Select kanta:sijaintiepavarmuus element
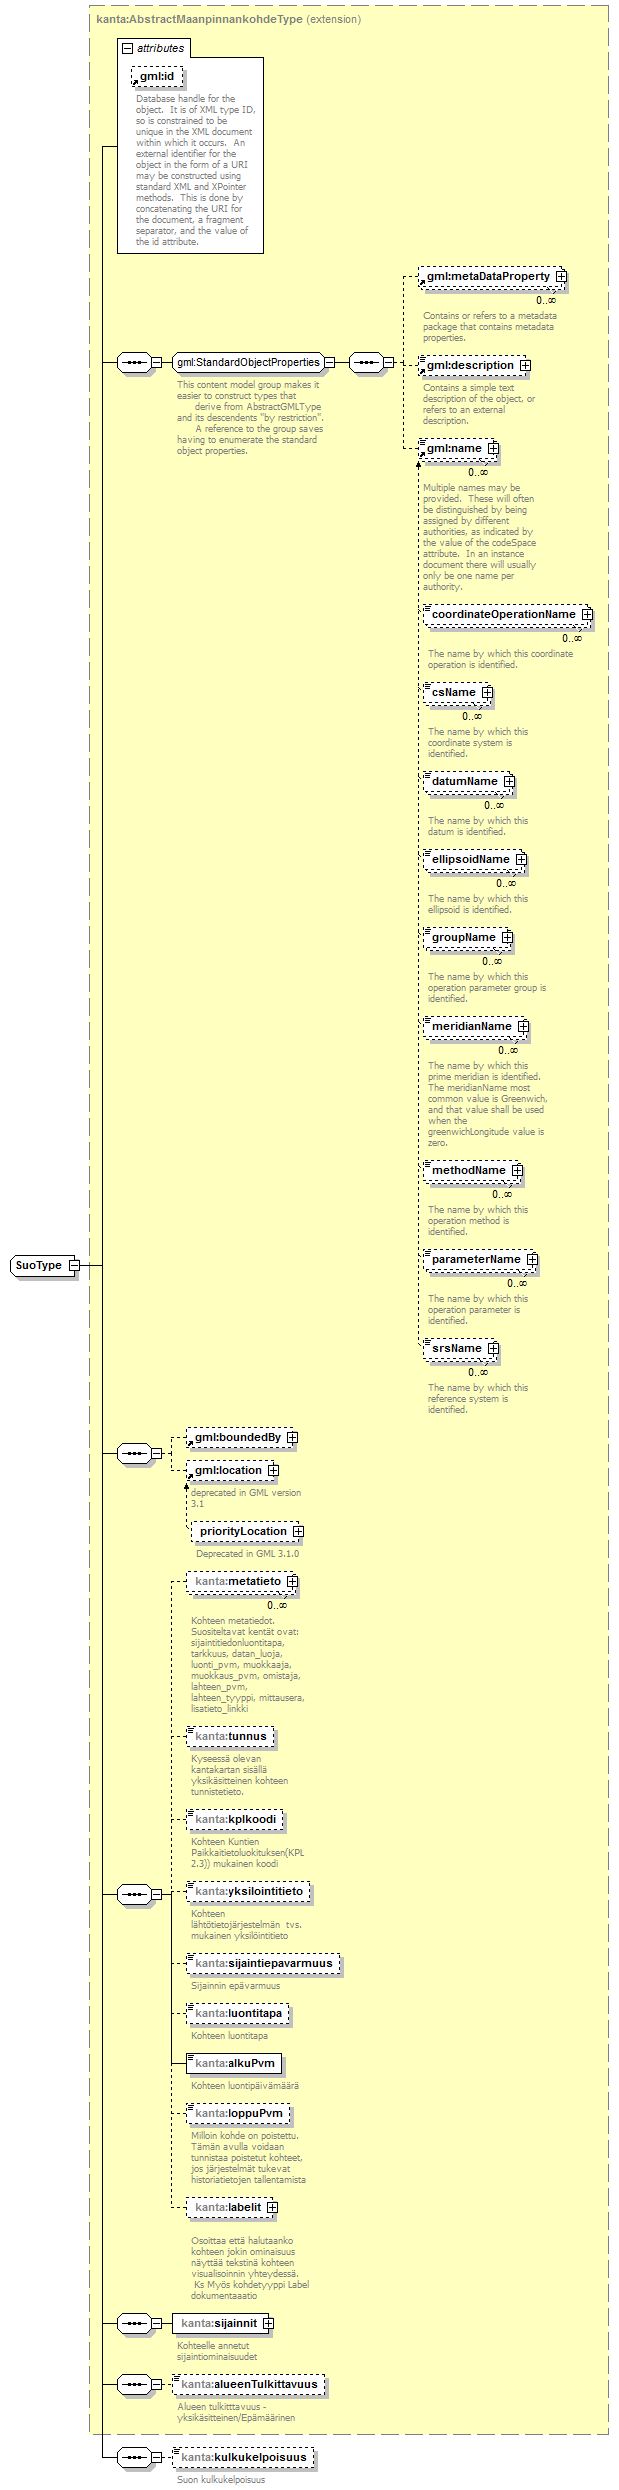 [x=264, y=1963]
